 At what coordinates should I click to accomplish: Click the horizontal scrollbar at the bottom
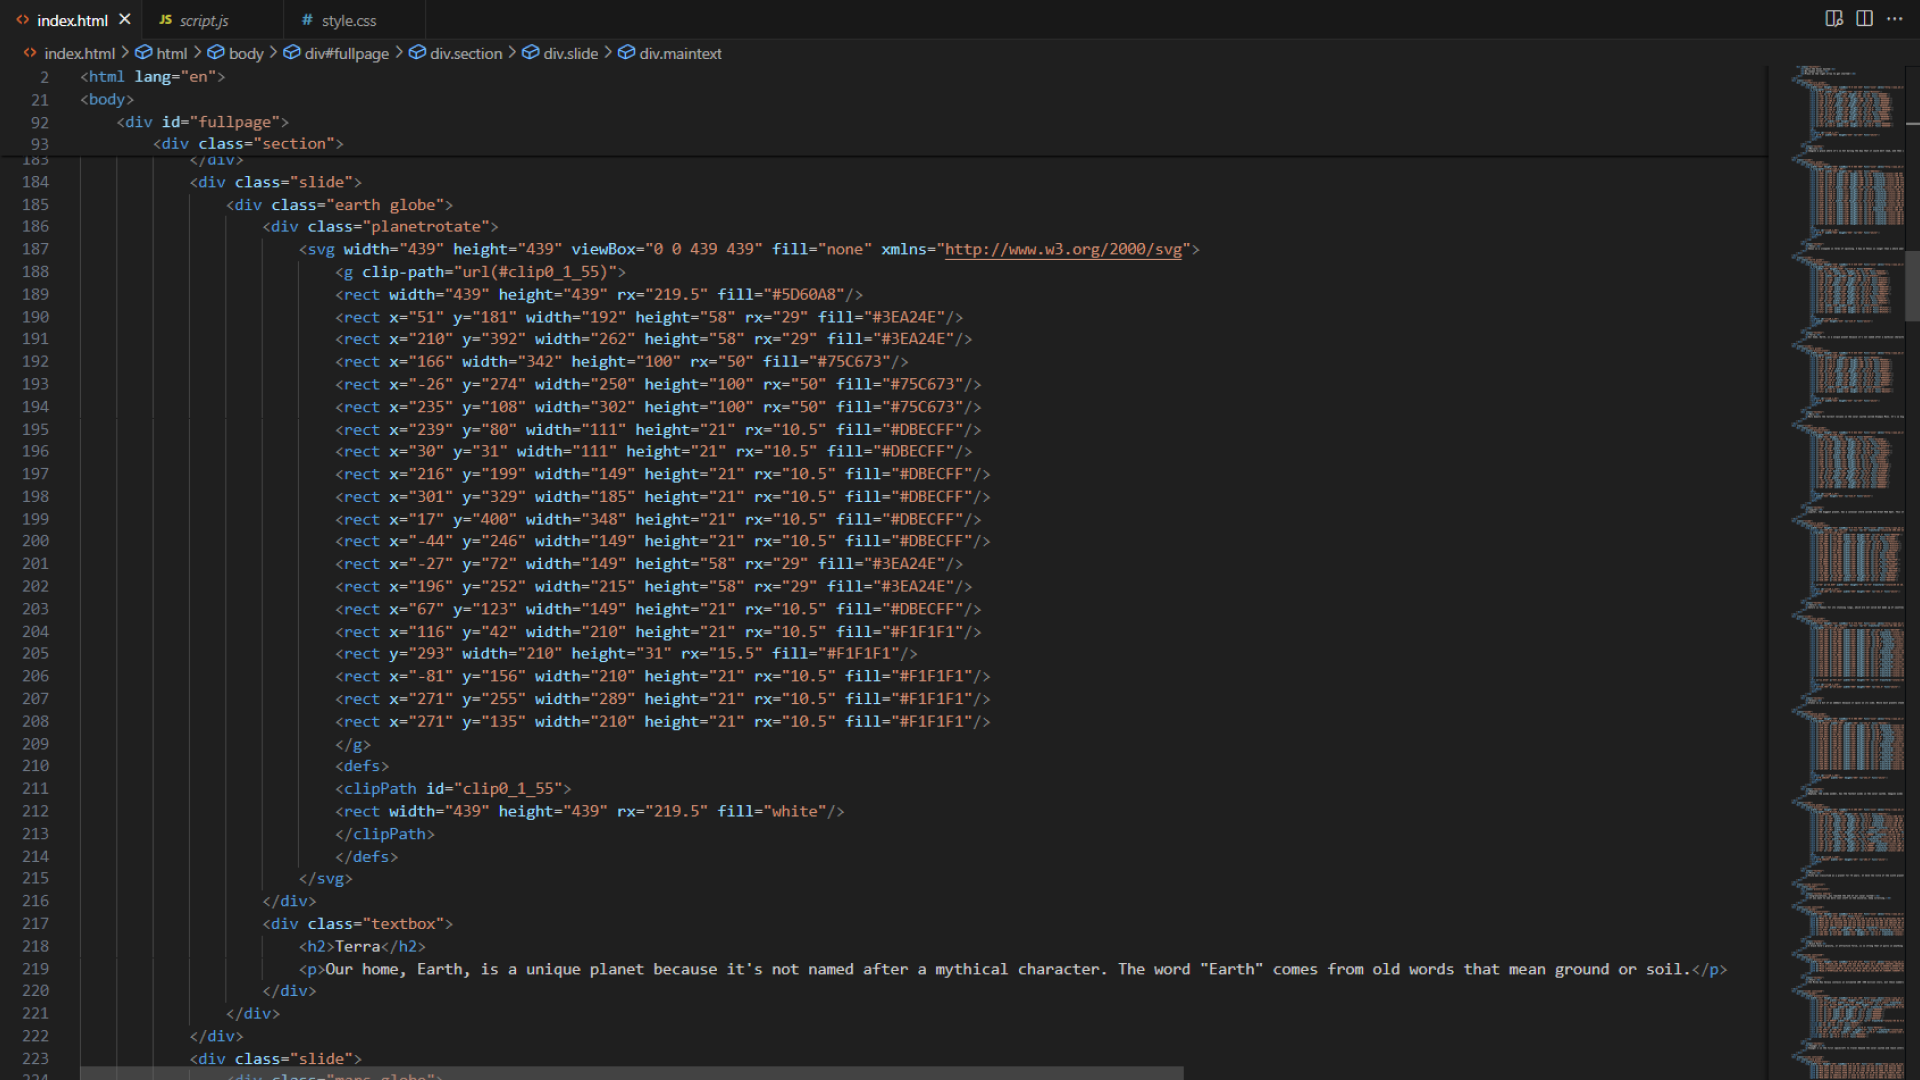pos(631,1073)
